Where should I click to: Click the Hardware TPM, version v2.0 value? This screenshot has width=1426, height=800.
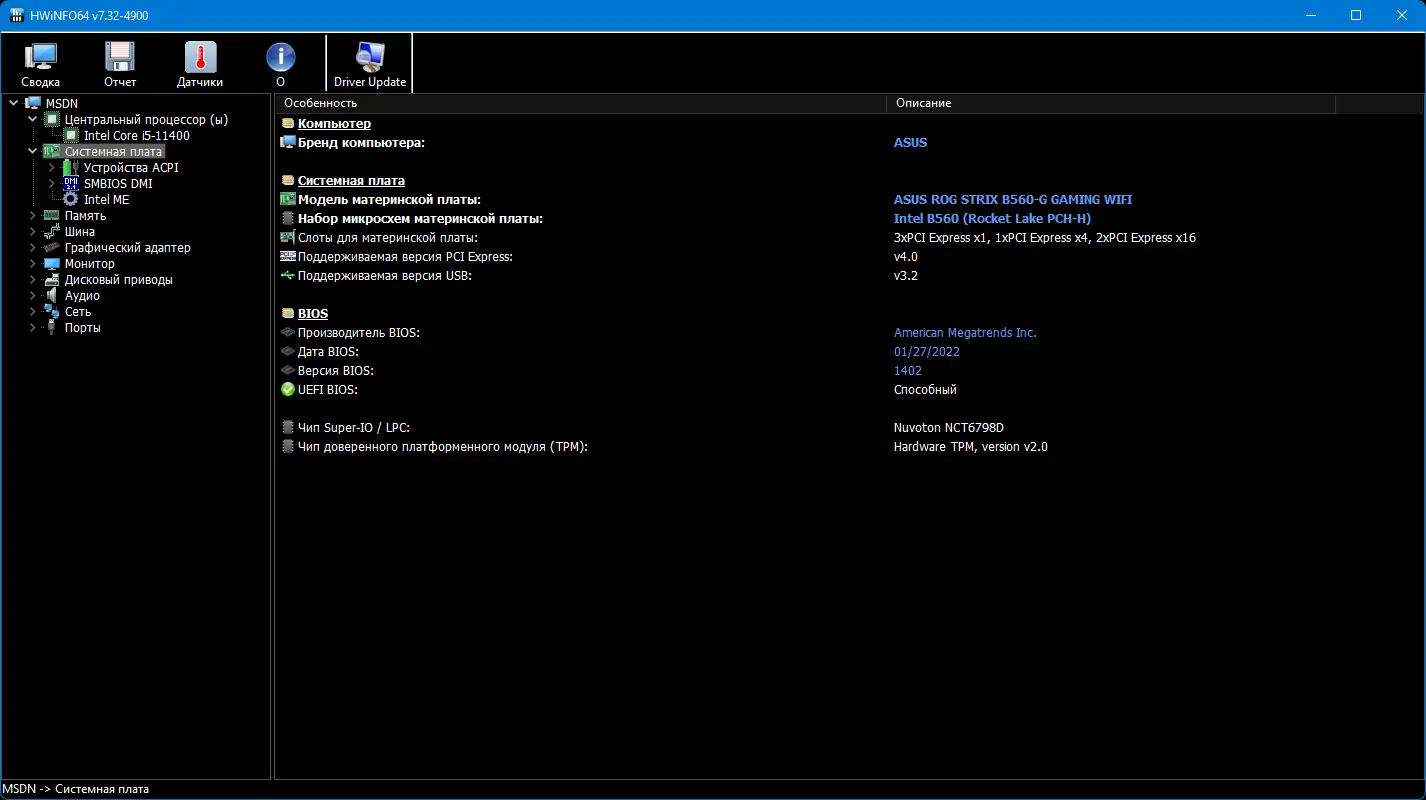(970, 446)
